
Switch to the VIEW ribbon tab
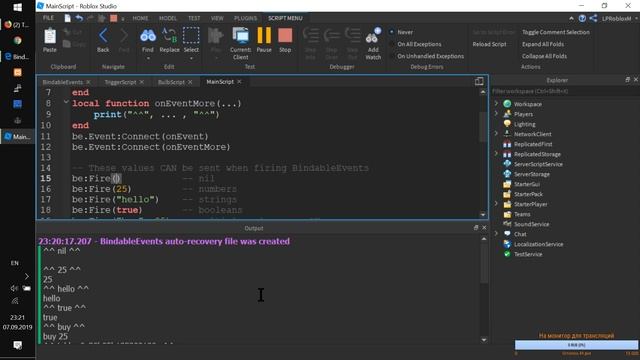pyautogui.click(x=217, y=18)
